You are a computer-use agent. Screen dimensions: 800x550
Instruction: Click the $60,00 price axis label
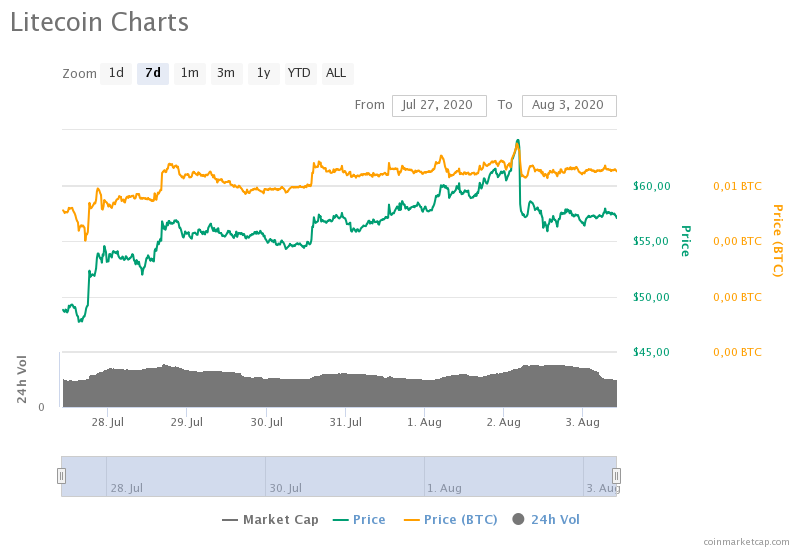click(652, 186)
